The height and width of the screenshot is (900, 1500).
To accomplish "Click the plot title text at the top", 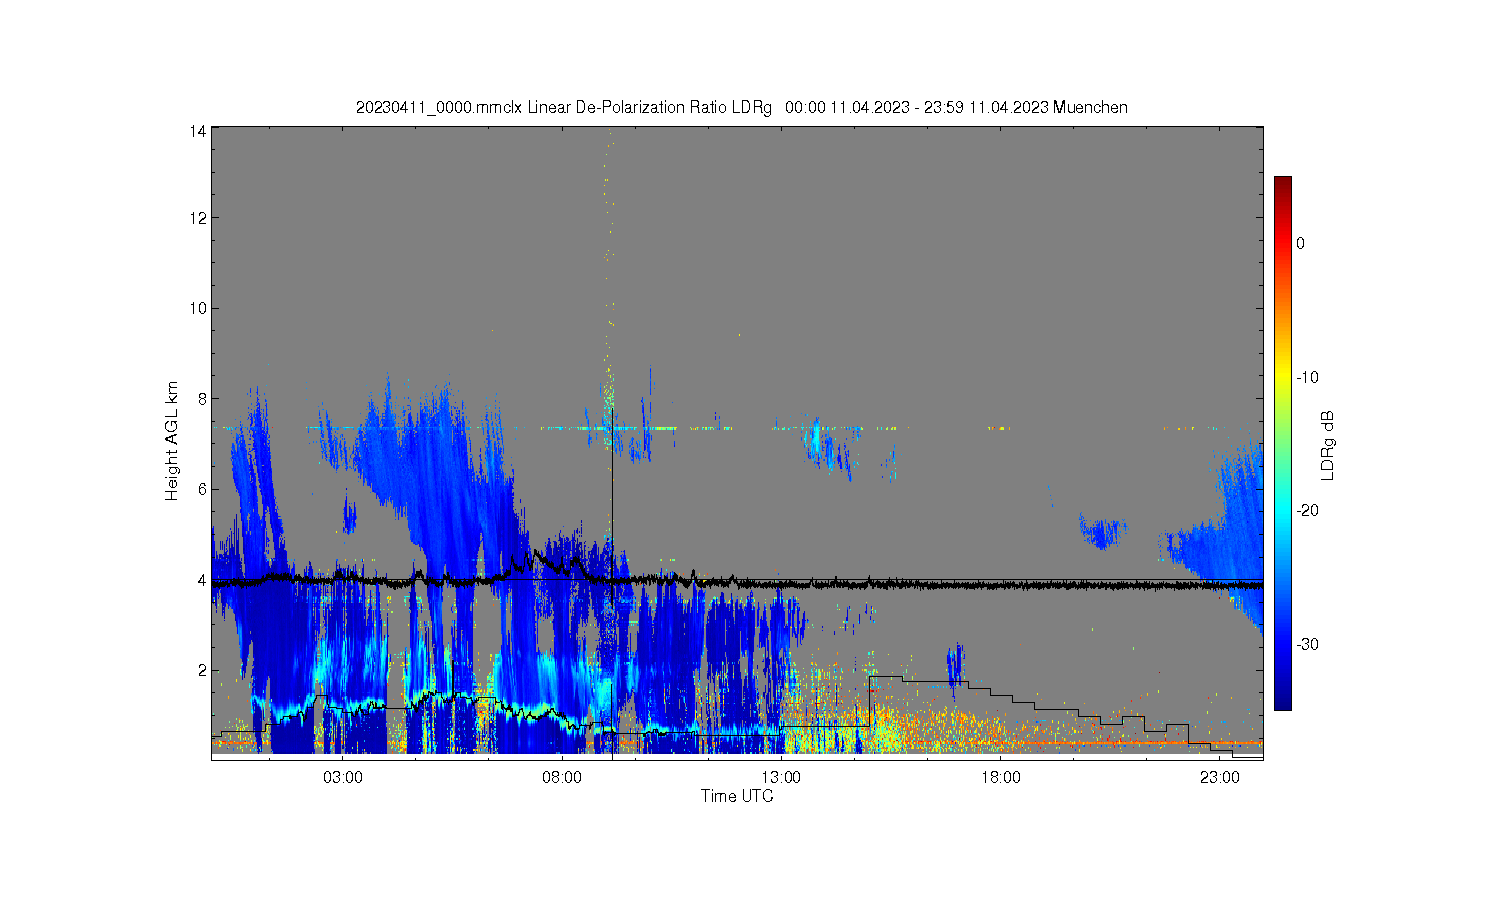I will pos(741,107).
